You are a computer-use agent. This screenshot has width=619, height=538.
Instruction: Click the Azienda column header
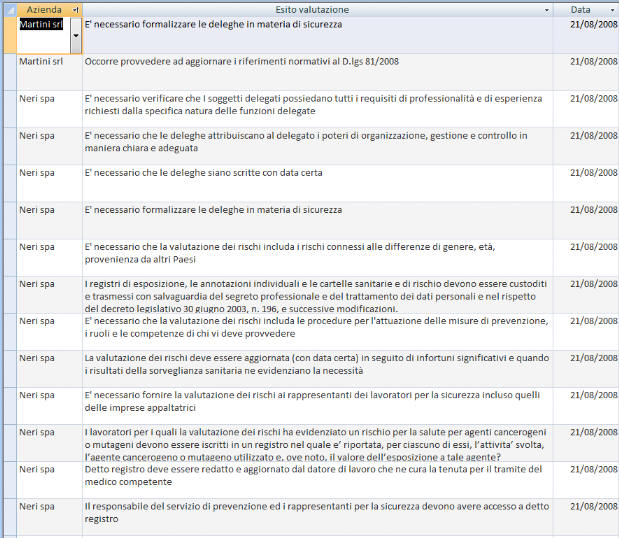point(43,9)
